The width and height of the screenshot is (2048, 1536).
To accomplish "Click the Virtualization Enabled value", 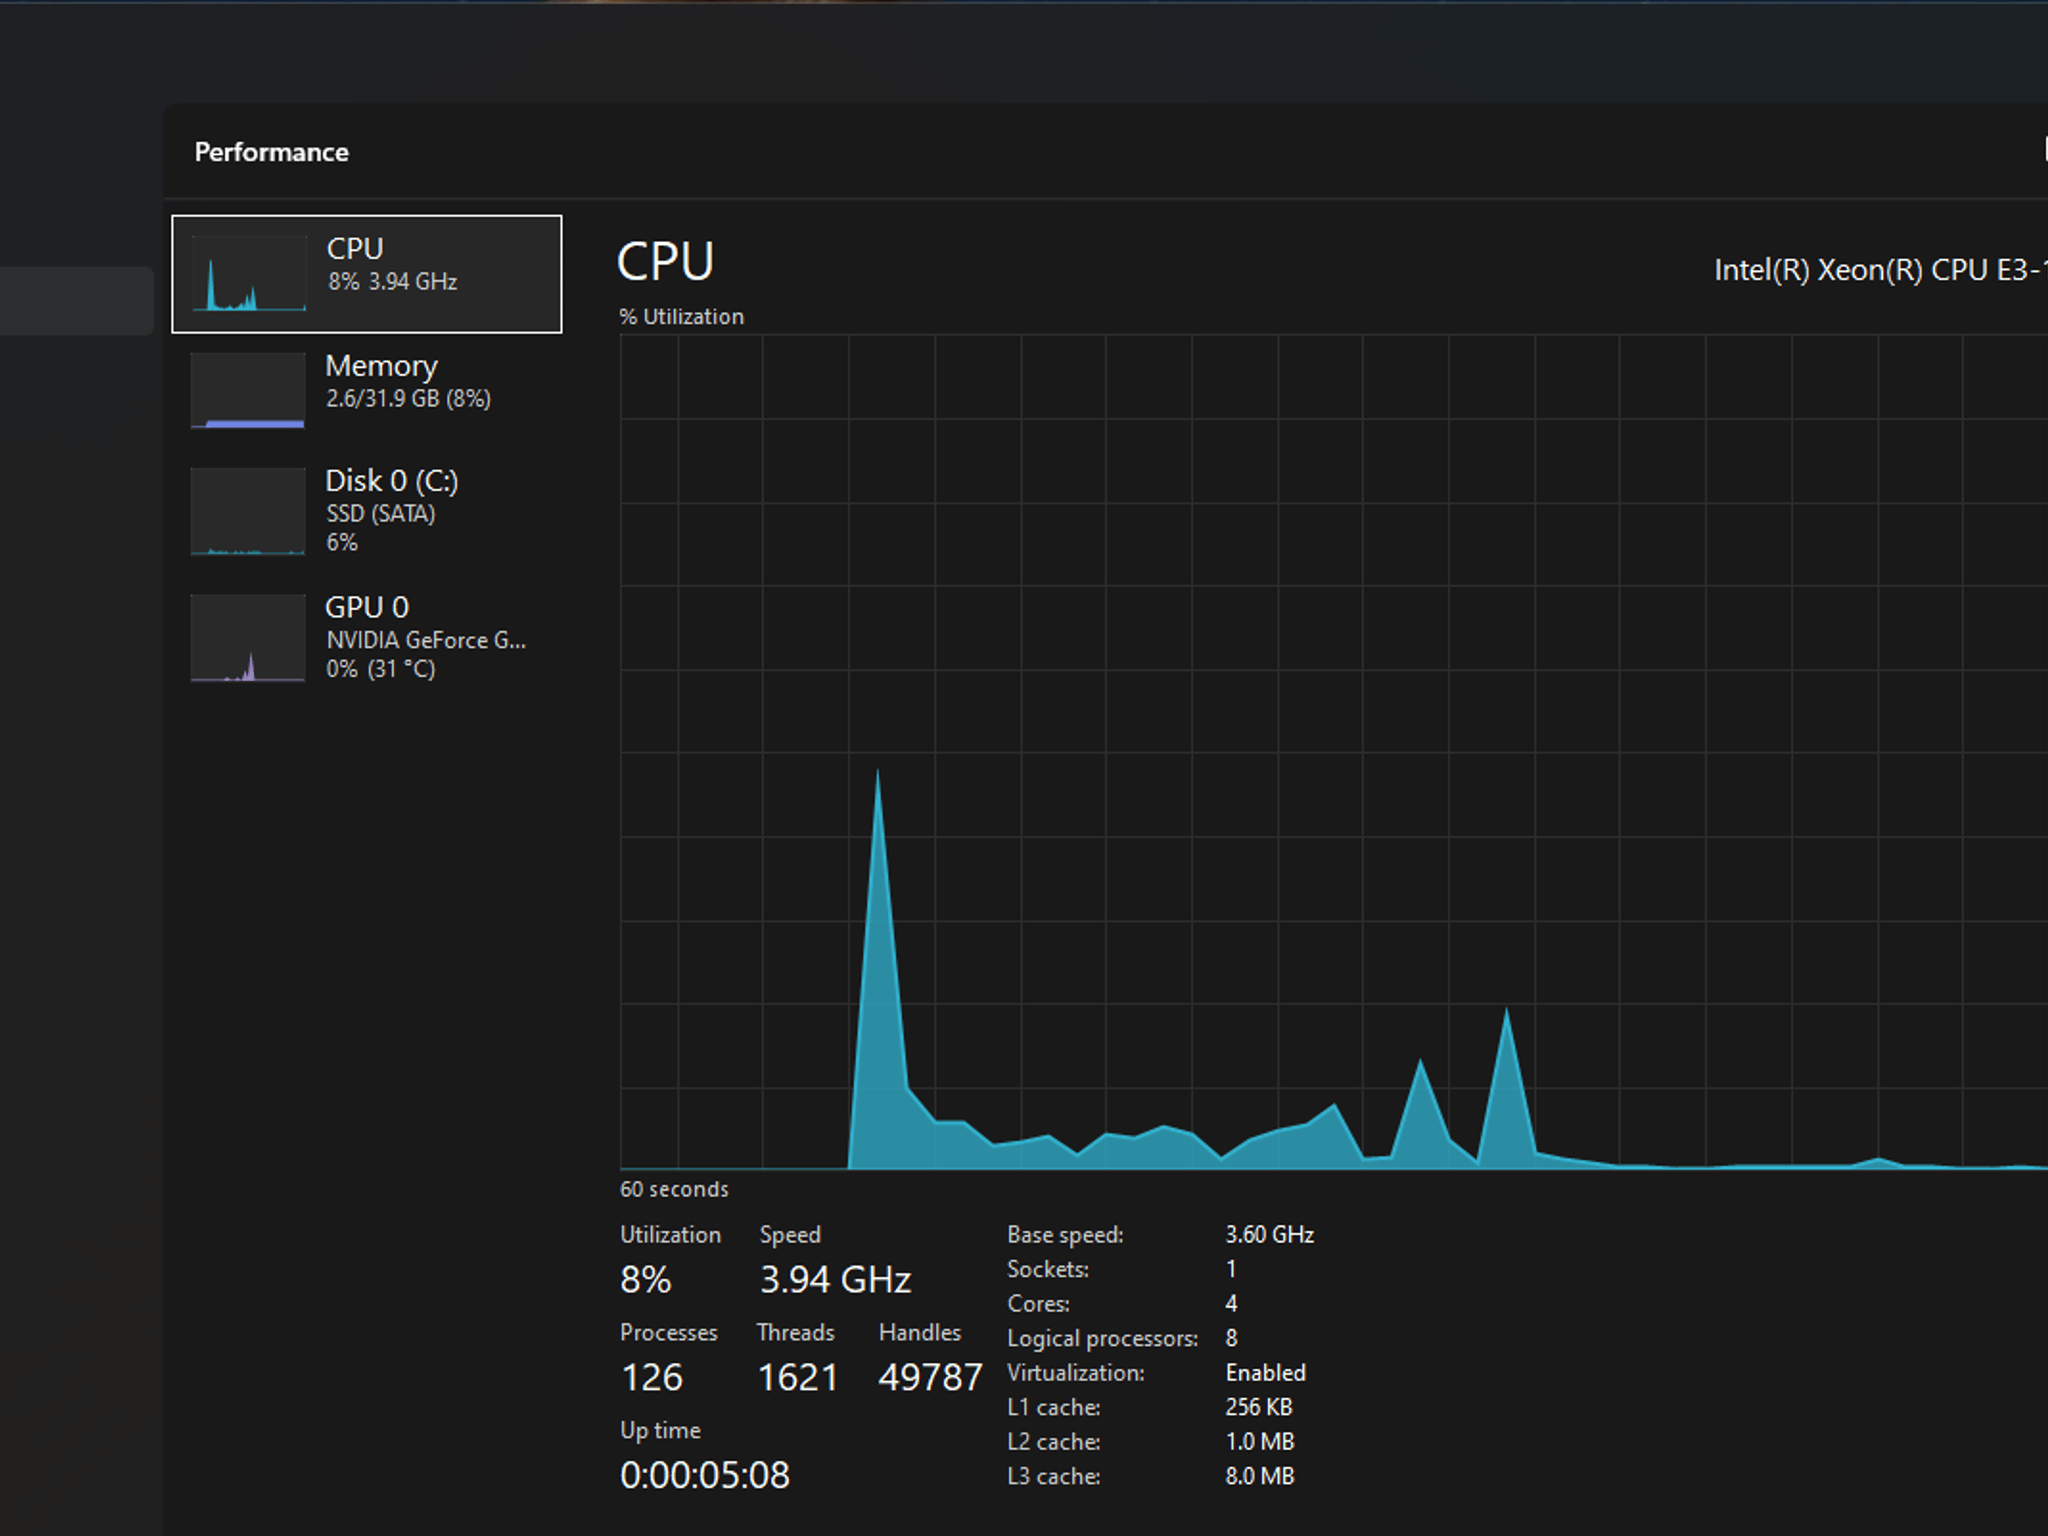I will point(1265,1373).
